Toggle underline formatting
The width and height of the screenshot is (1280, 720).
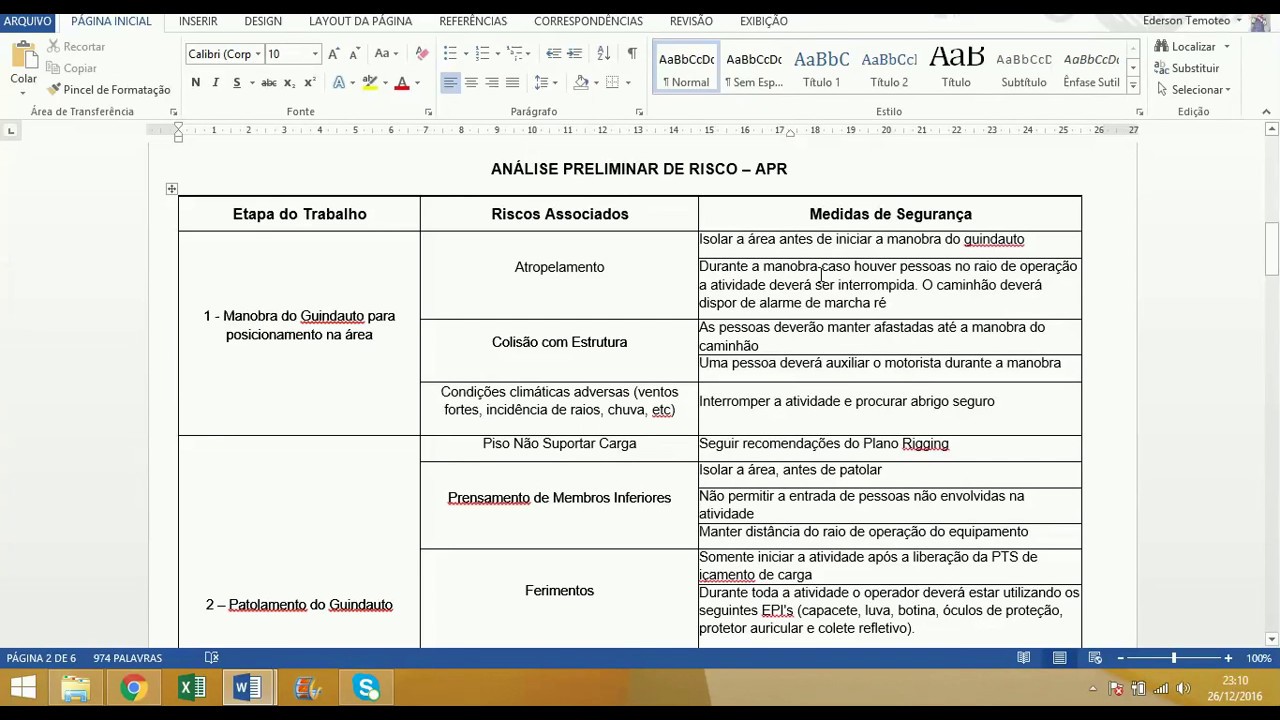tap(237, 83)
